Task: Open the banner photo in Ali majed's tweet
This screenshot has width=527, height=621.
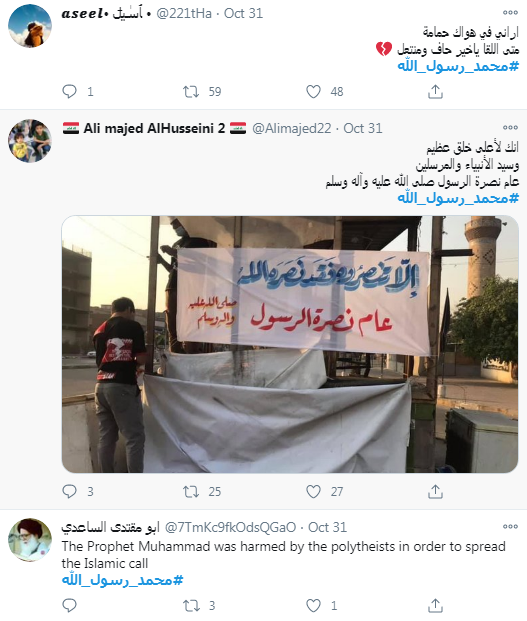Action: [x=290, y=344]
